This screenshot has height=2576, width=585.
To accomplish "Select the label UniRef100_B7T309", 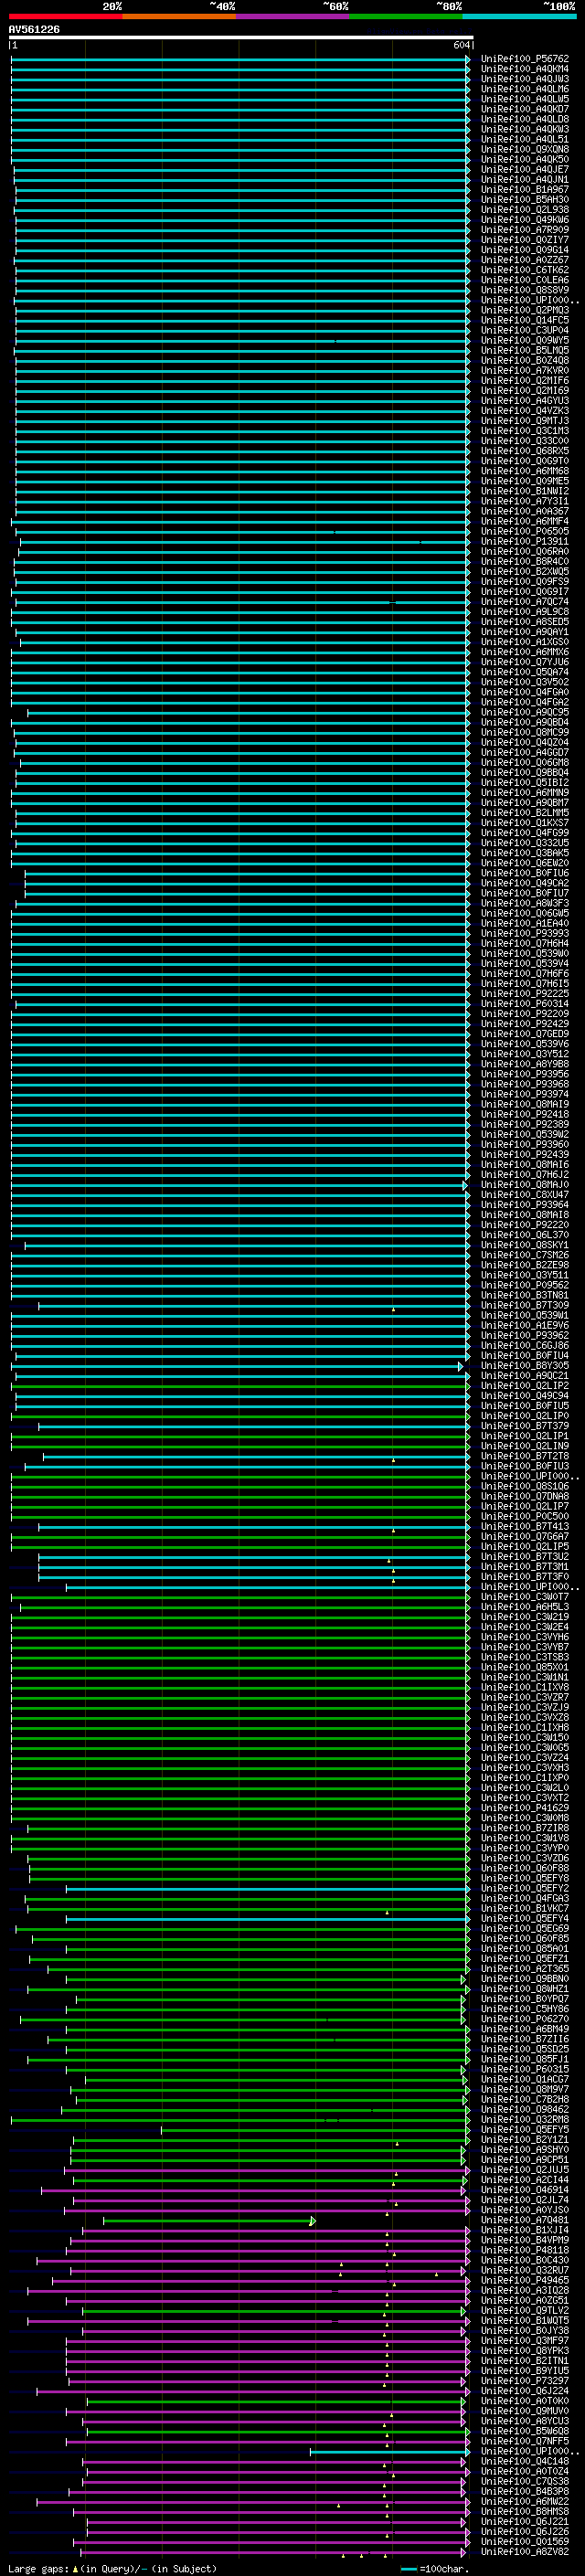I will [525, 1305].
